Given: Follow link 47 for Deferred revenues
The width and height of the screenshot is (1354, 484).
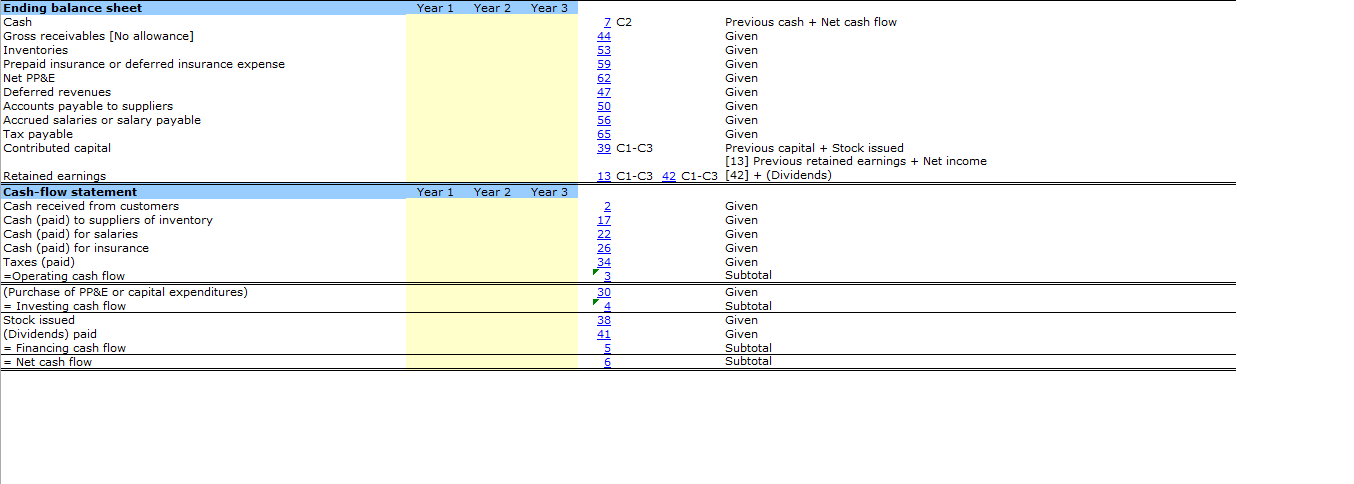Looking at the screenshot, I should tap(604, 92).
